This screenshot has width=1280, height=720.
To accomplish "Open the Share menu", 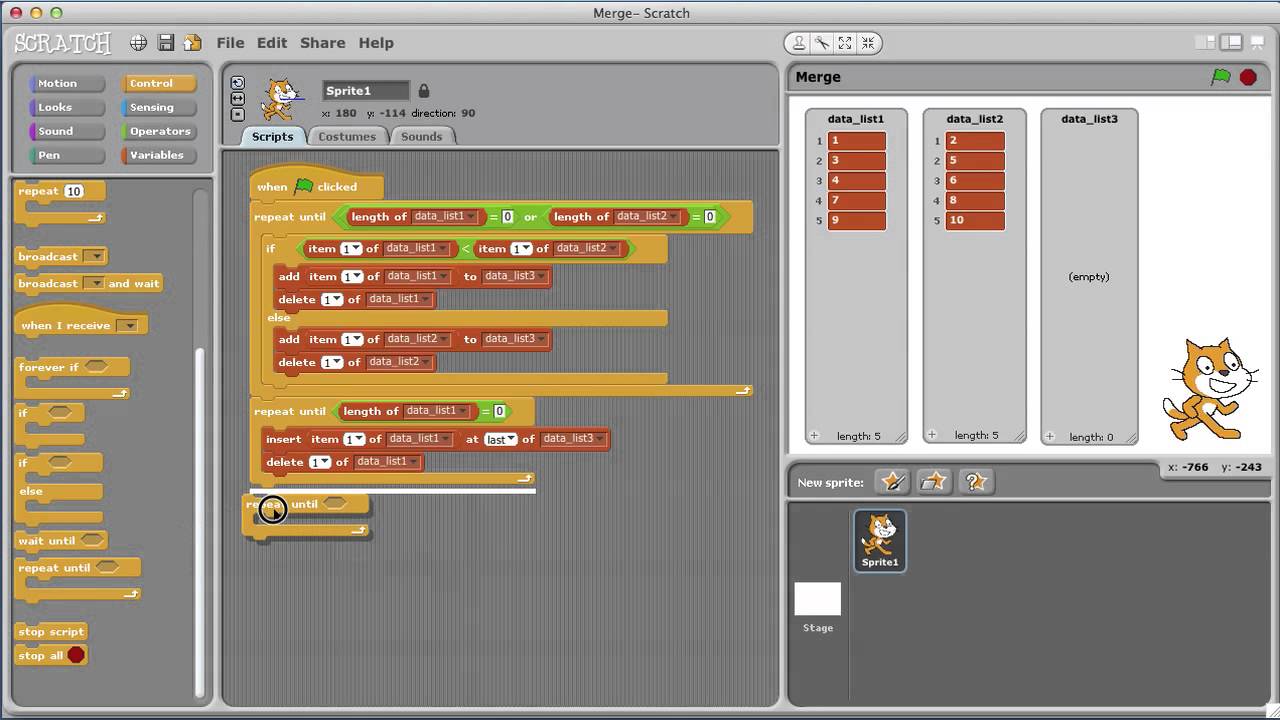I will (323, 43).
